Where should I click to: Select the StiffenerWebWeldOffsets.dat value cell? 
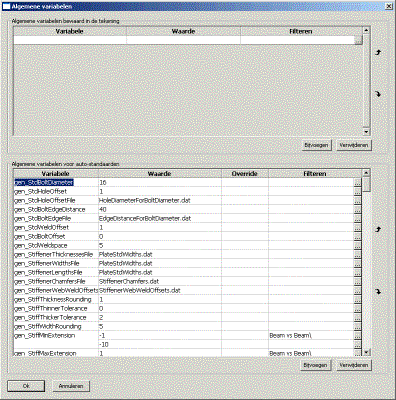click(160, 290)
